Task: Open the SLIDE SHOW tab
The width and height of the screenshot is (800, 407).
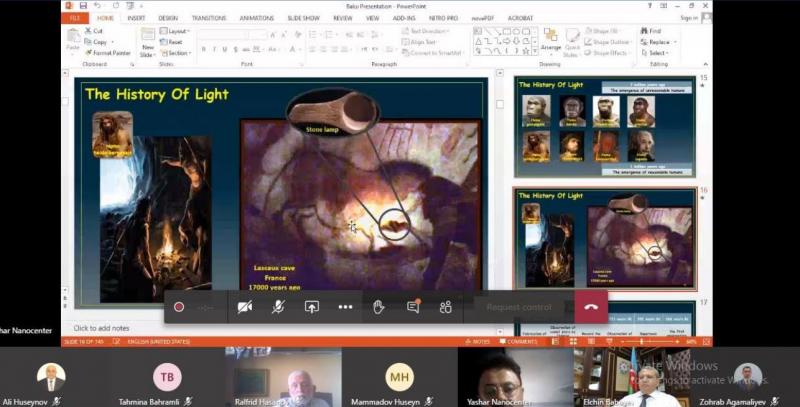Action: [x=304, y=18]
